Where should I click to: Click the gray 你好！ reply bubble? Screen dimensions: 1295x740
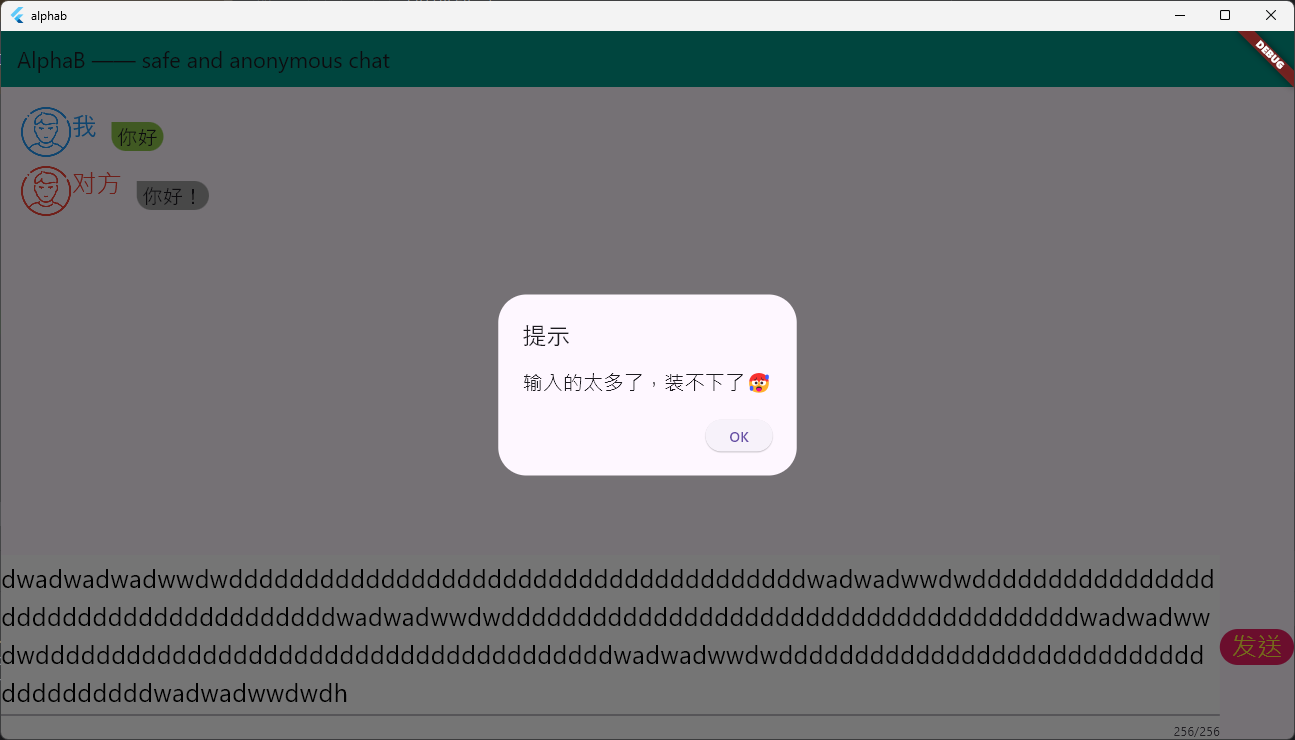(172, 196)
